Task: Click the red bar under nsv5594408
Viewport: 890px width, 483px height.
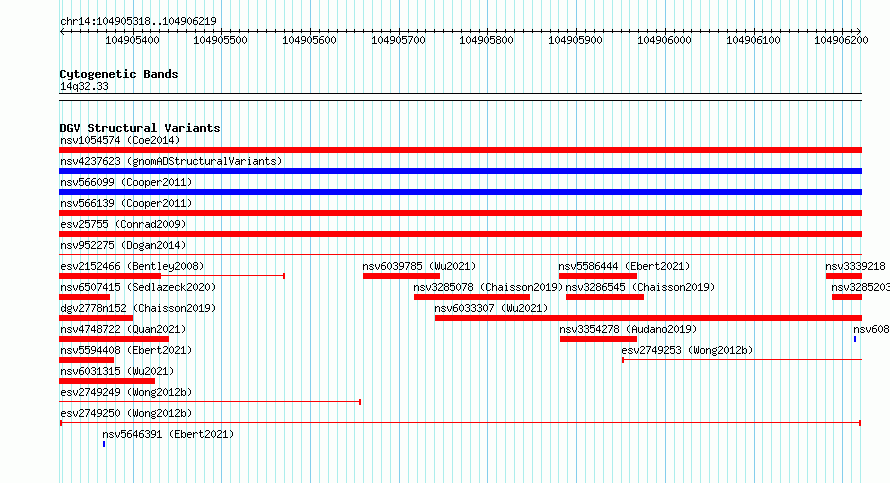Action: pyautogui.click(x=86, y=360)
